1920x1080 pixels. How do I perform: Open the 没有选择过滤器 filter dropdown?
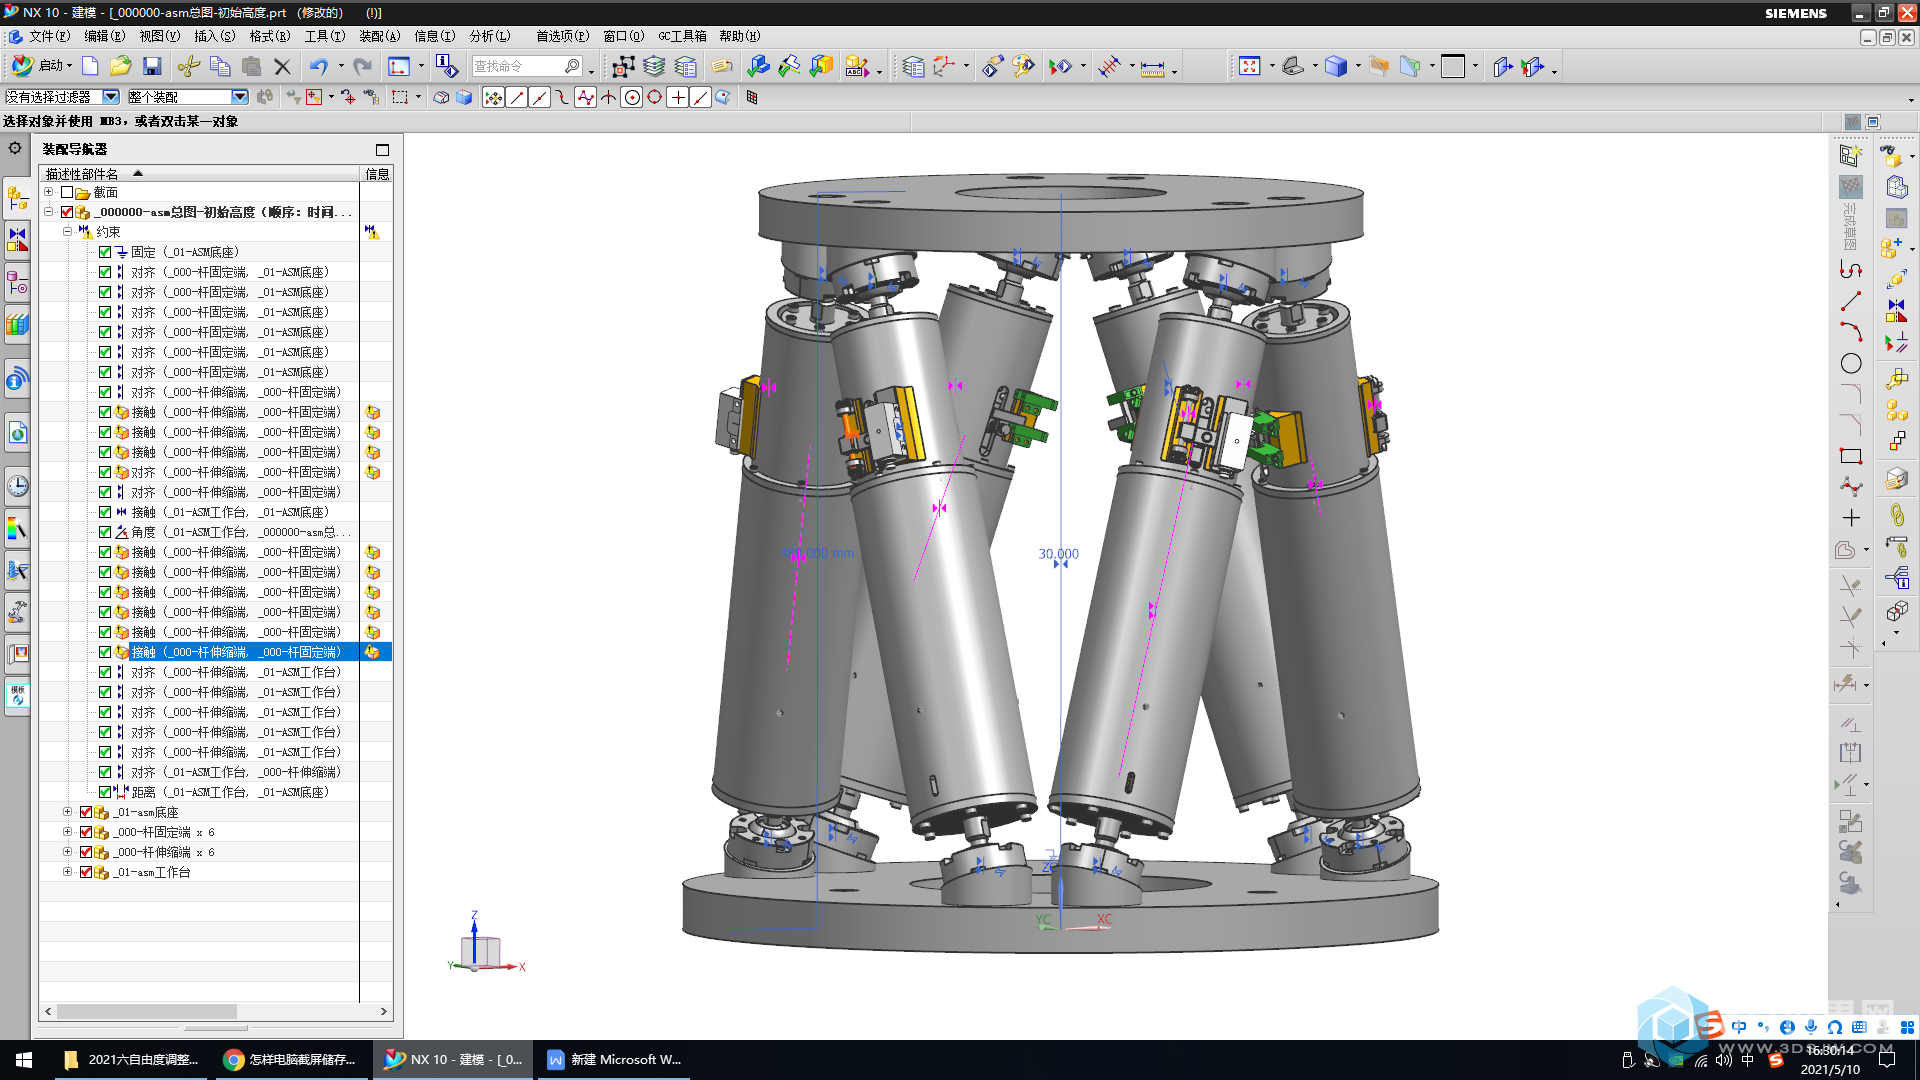point(111,97)
